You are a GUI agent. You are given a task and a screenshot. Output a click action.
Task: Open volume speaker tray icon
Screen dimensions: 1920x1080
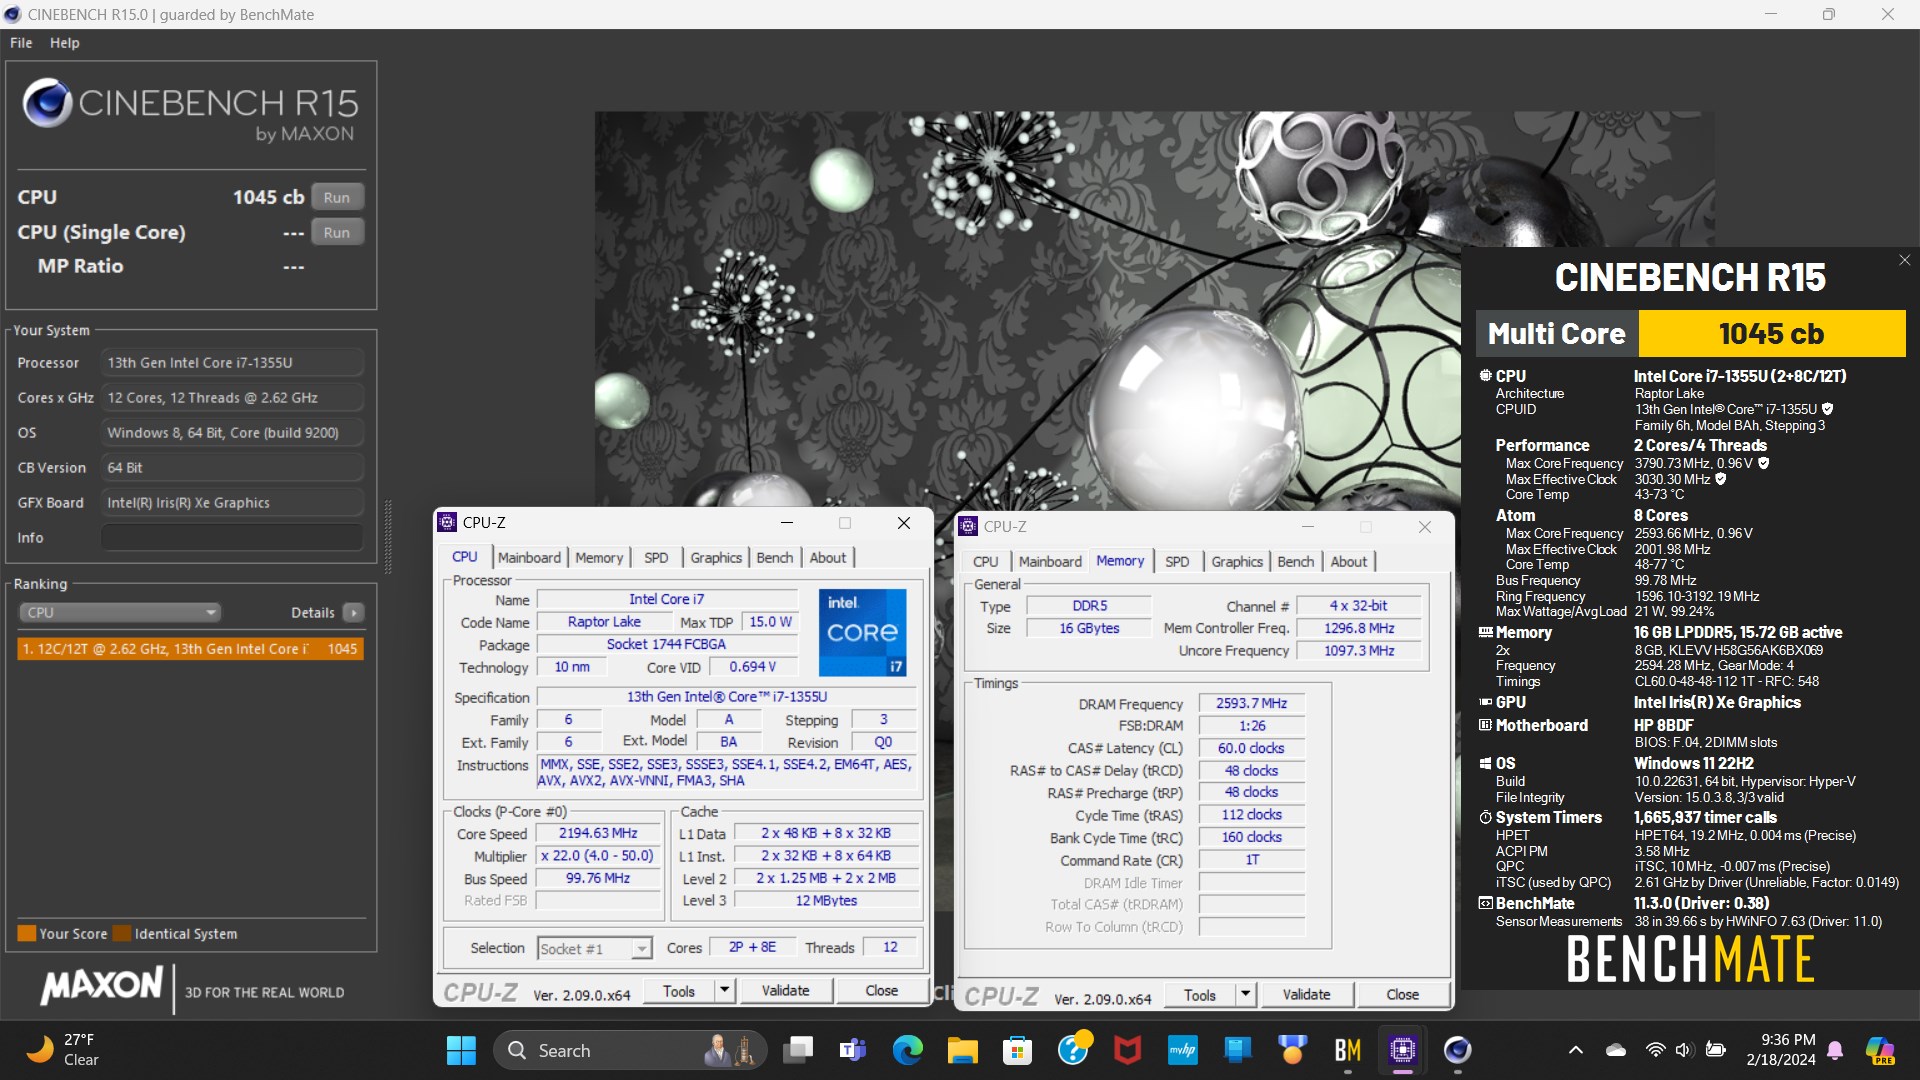tap(1684, 1050)
